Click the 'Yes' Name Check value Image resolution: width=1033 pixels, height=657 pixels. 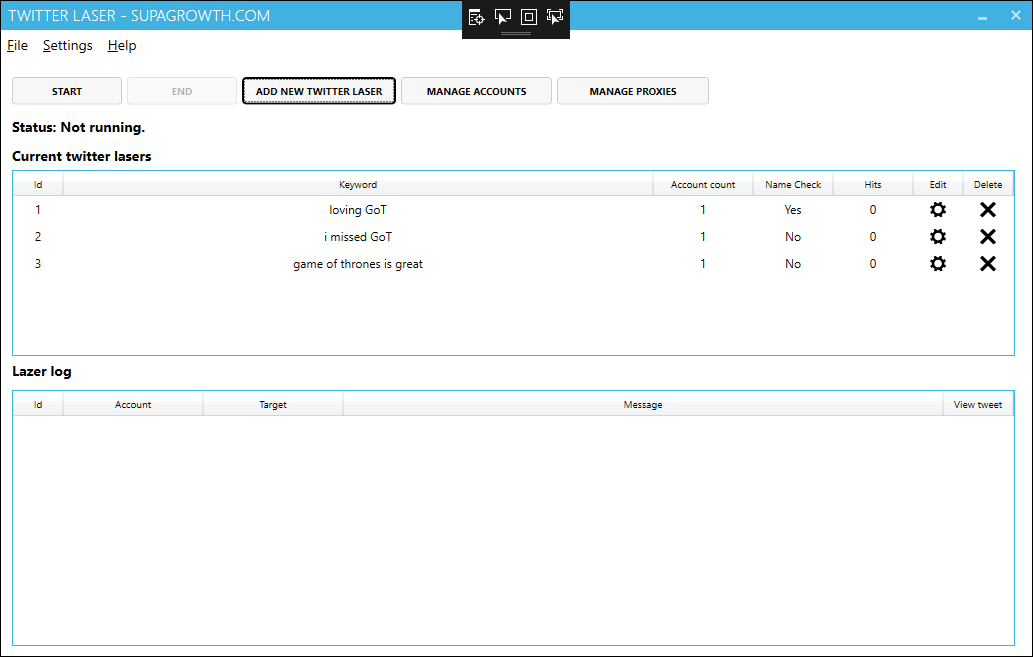[x=793, y=210]
